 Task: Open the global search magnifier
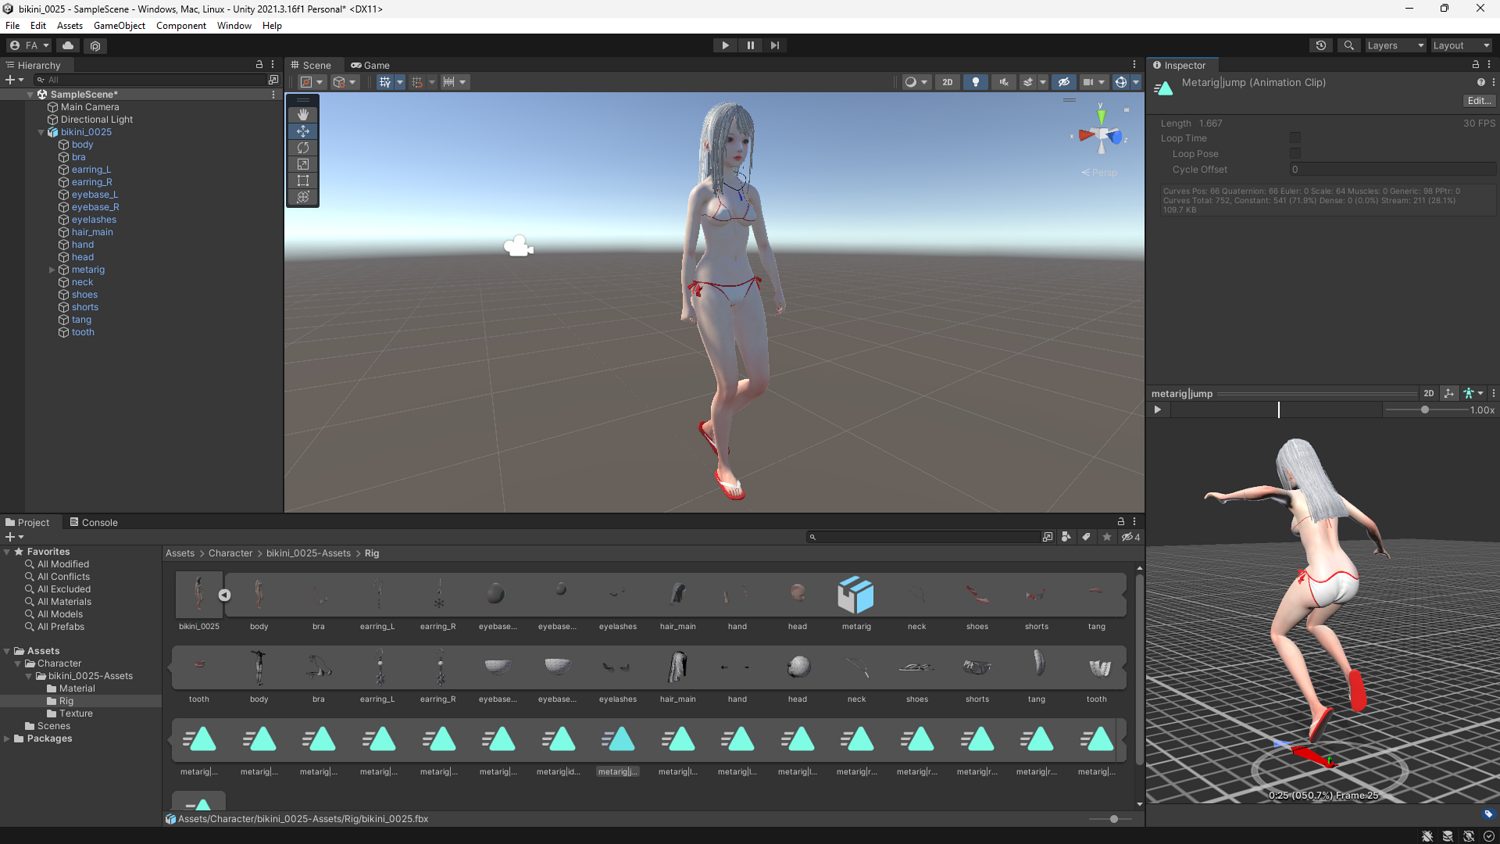[x=1349, y=45]
